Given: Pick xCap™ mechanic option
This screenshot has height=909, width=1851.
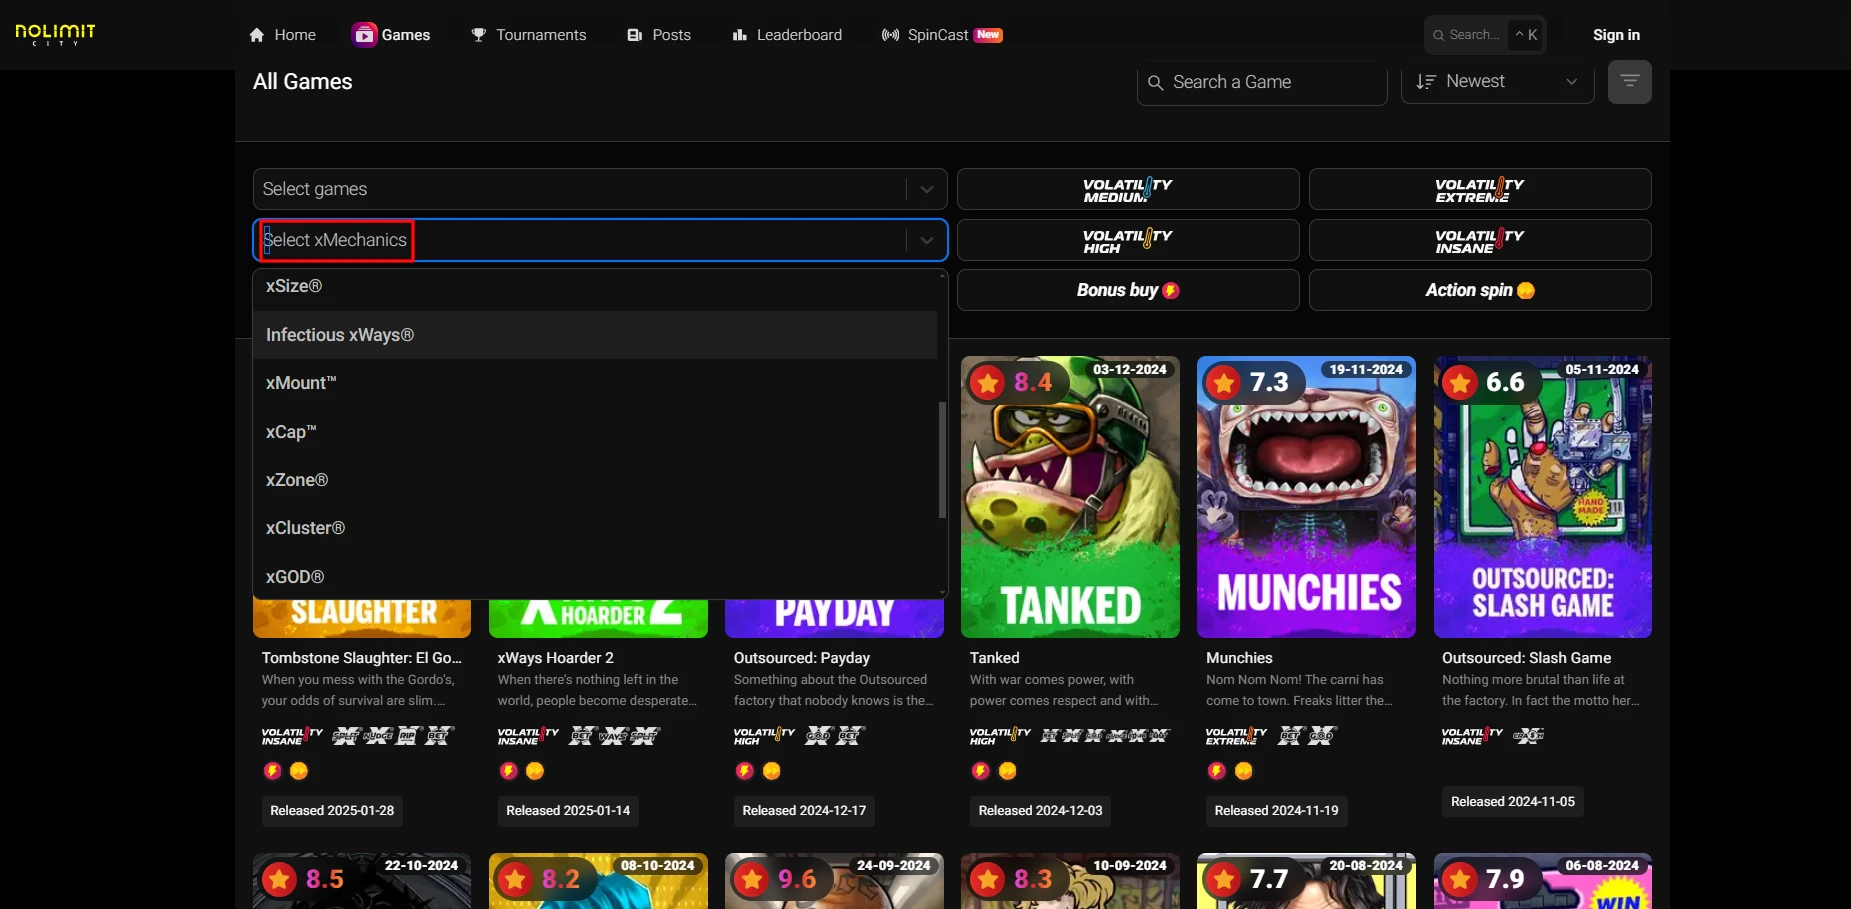Looking at the screenshot, I should 595,432.
